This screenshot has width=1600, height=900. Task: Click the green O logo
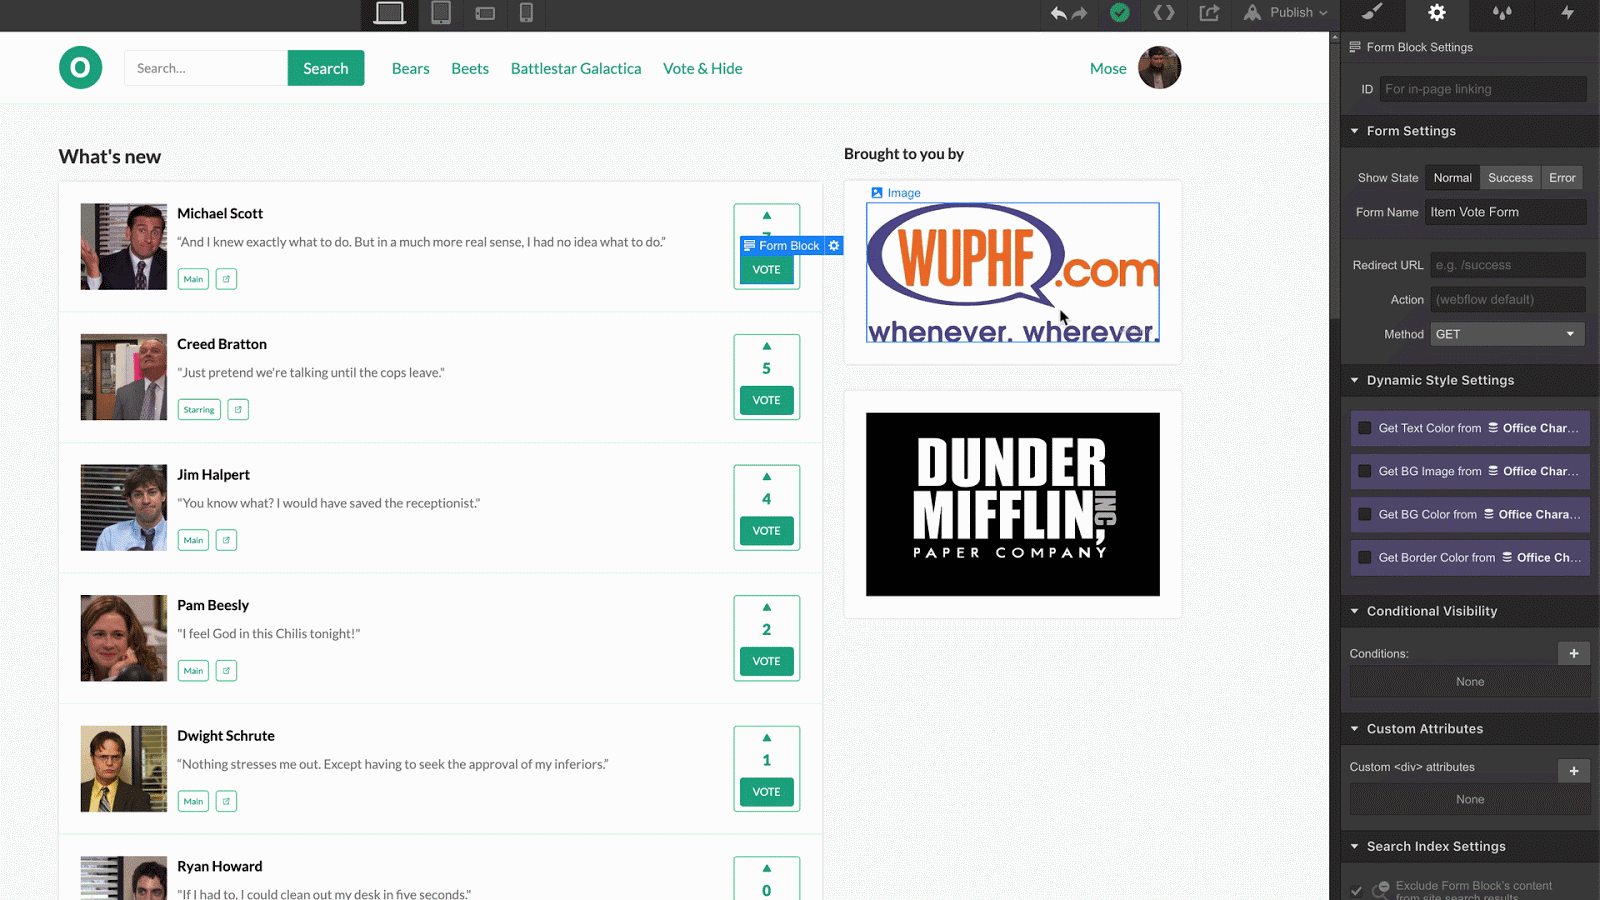(80, 68)
